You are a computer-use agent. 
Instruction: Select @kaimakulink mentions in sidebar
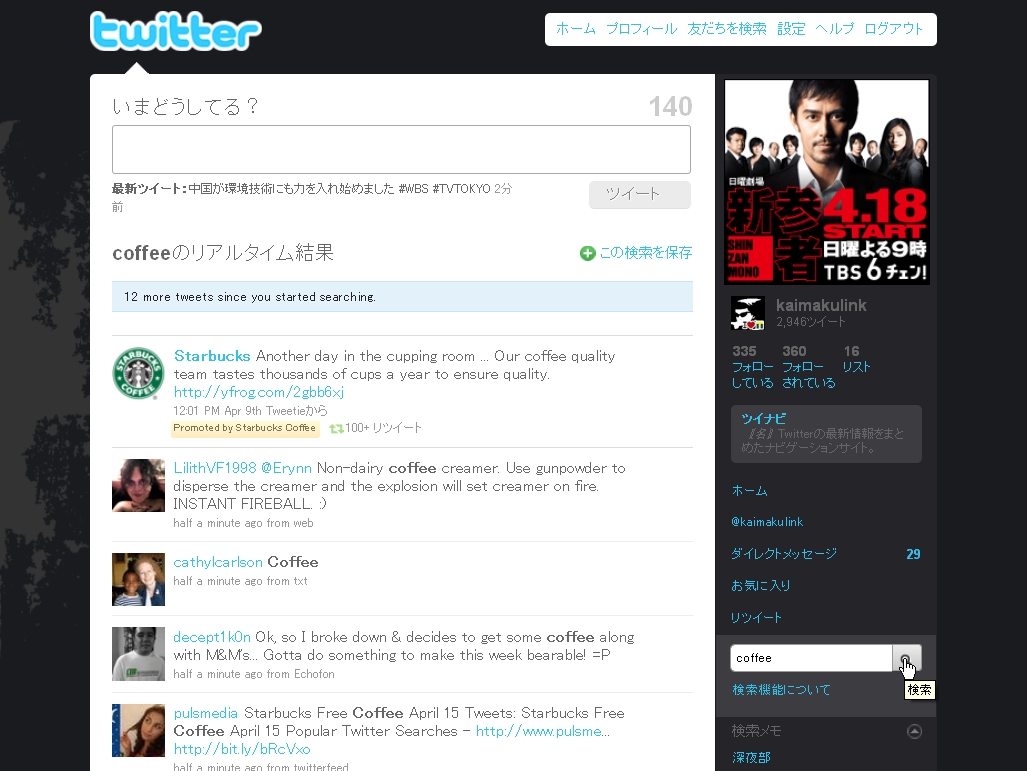coord(767,522)
